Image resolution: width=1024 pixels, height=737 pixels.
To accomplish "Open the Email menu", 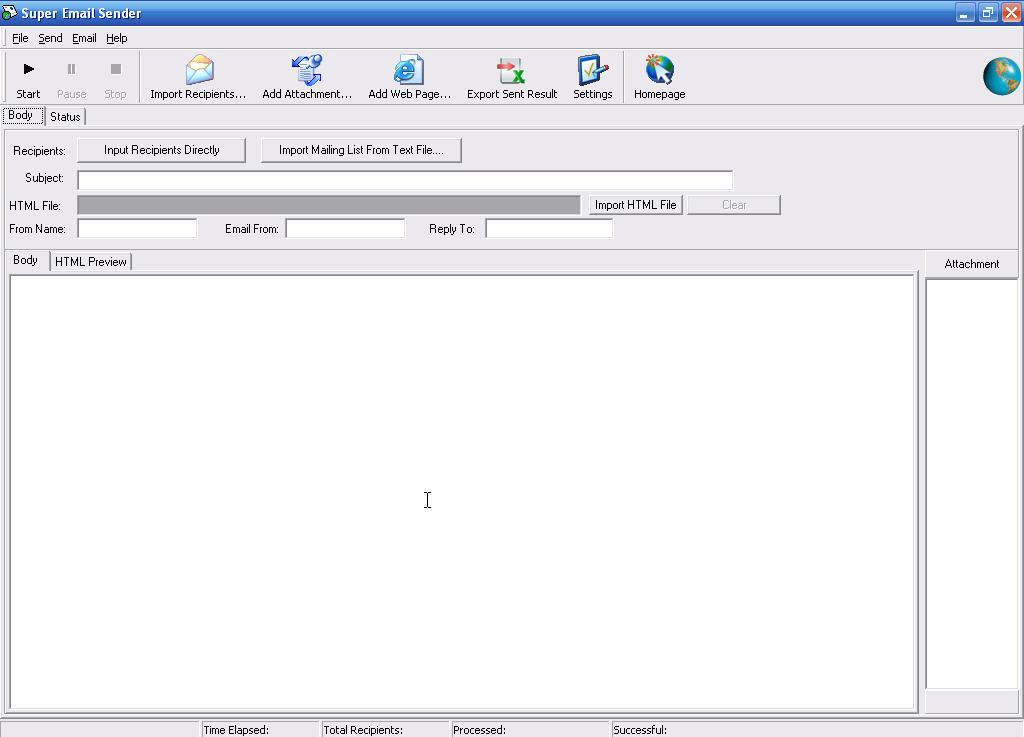I will (x=83, y=38).
